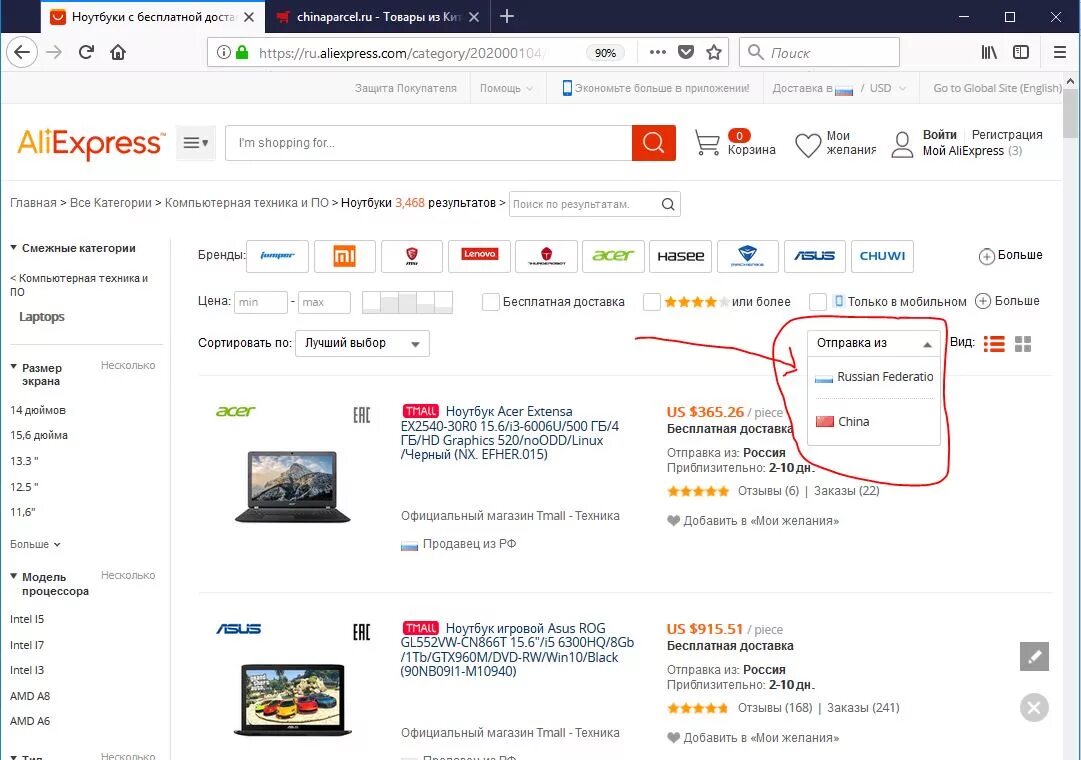
Task: Expand Больше brands button
Action: [1010, 256]
